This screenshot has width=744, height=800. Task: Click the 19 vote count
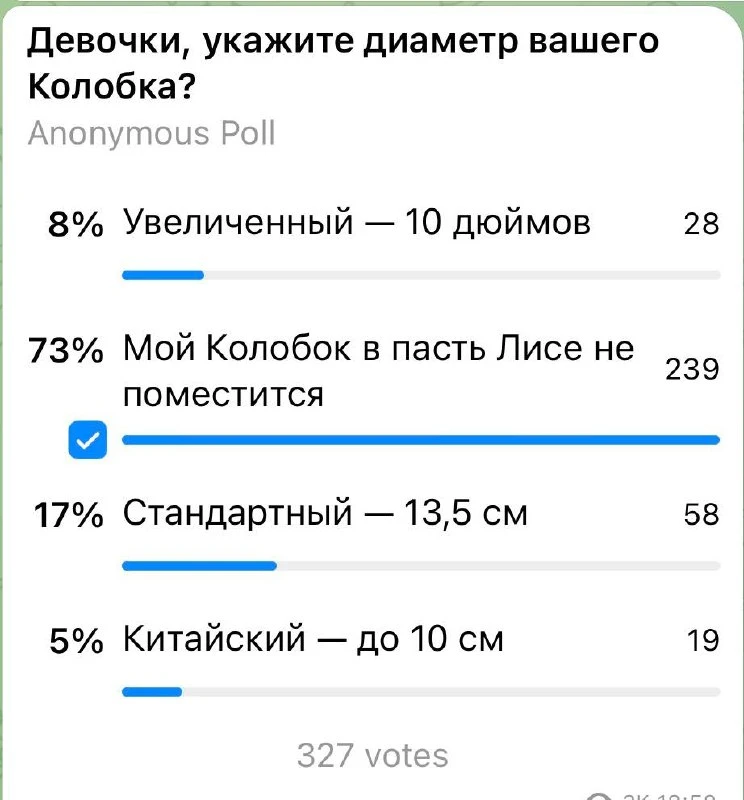click(x=703, y=640)
